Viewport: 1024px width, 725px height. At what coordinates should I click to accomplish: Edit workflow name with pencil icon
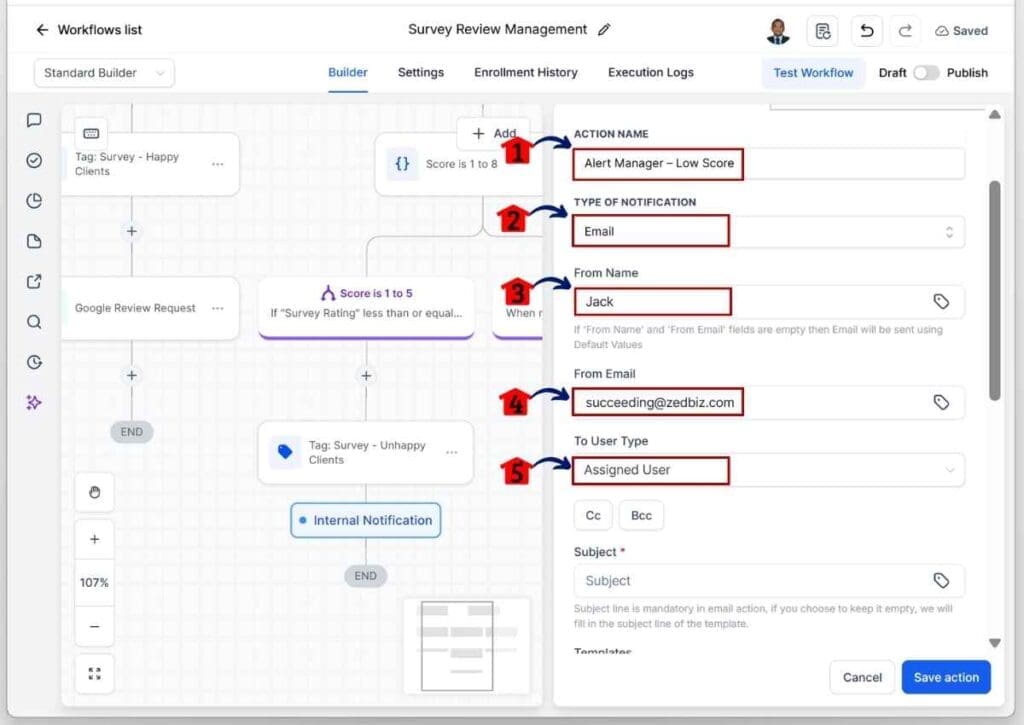pos(604,29)
